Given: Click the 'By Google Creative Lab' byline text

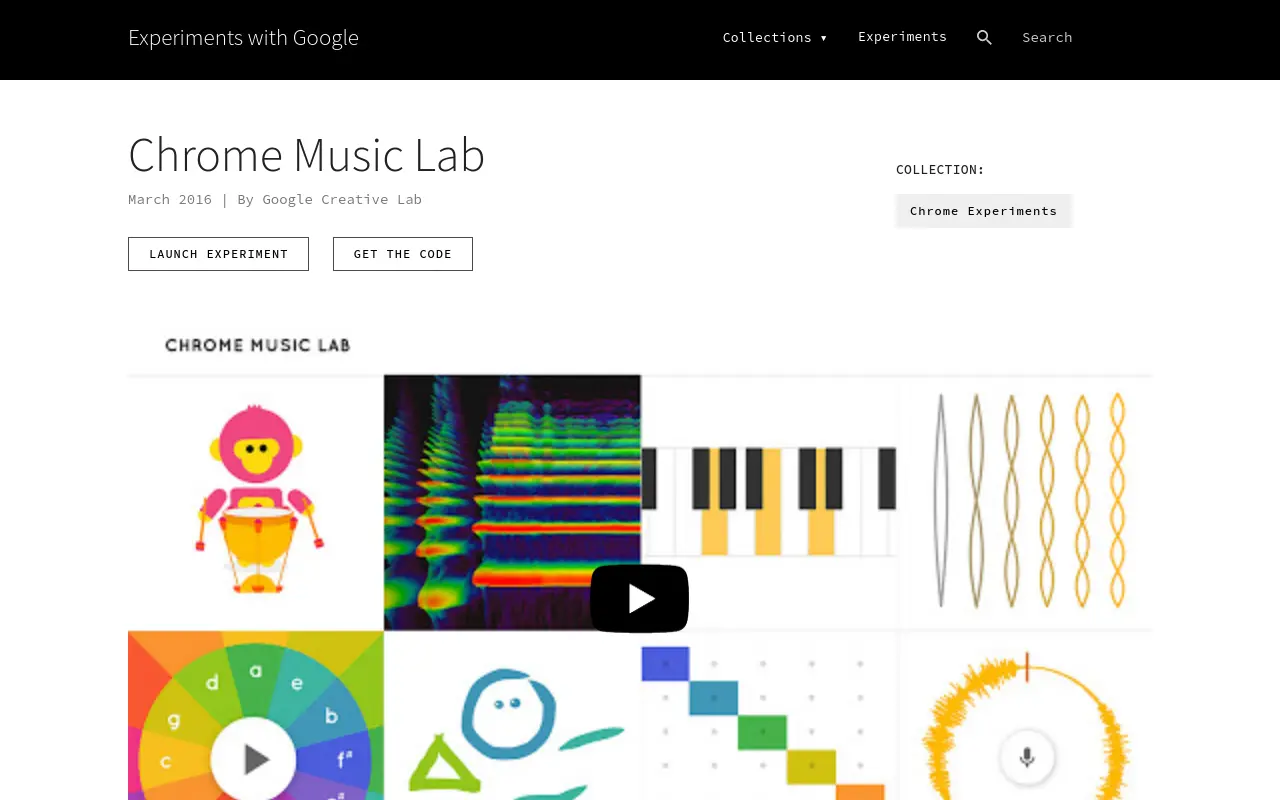Looking at the screenshot, I should 329,199.
